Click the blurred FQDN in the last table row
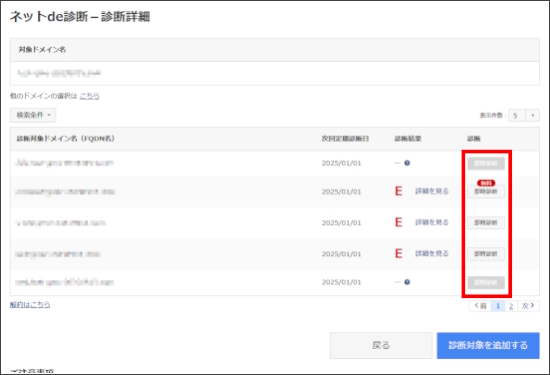Screen dimensions: 550x375 click(x=65, y=282)
